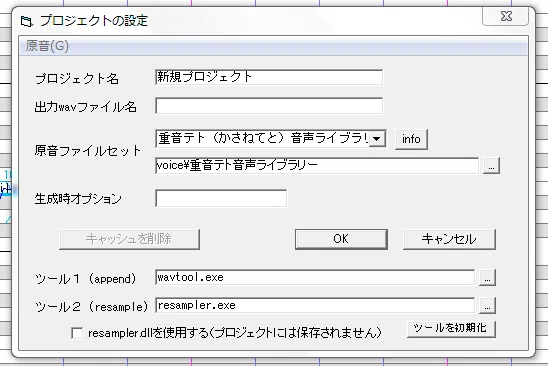
Task: Click the 出力wavファイル名 input field
Action: (x=269, y=106)
